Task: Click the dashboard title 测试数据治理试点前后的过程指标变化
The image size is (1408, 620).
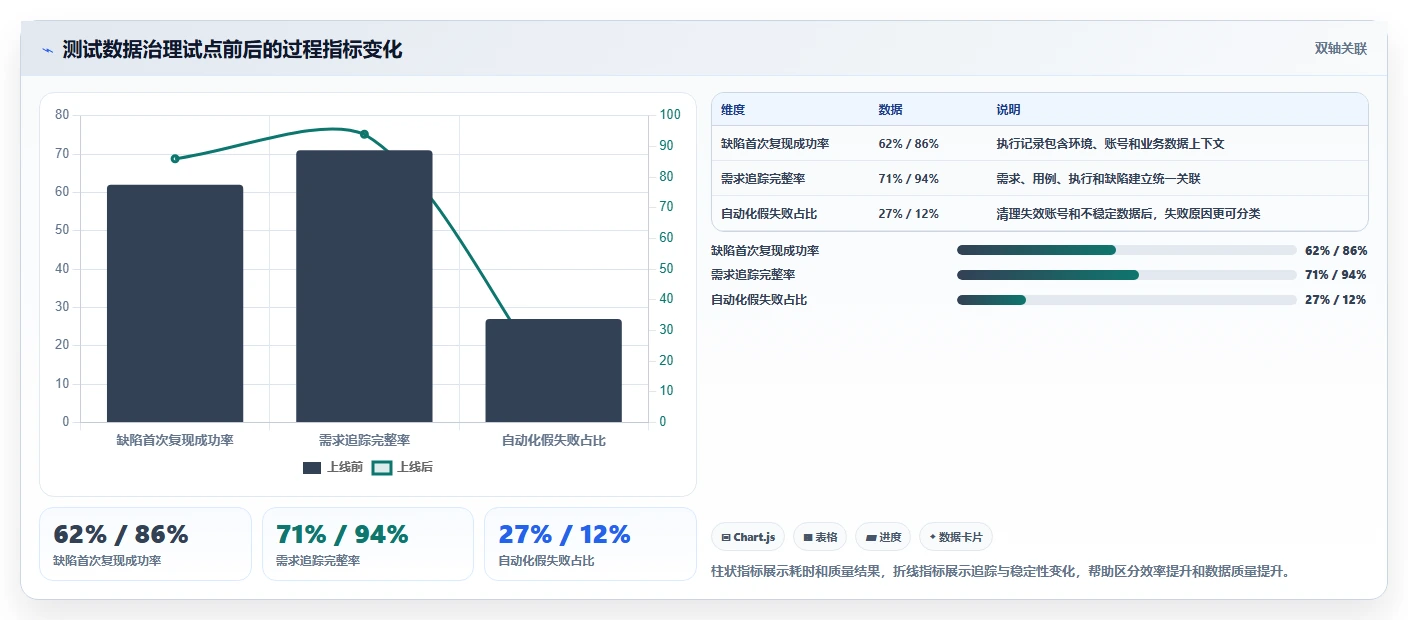Action: pyautogui.click(x=232, y=50)
